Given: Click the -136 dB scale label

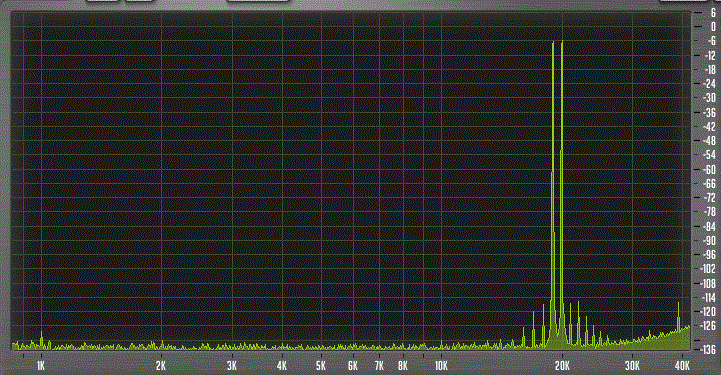Looking at the screenshot, I should [x=708, y=350].
